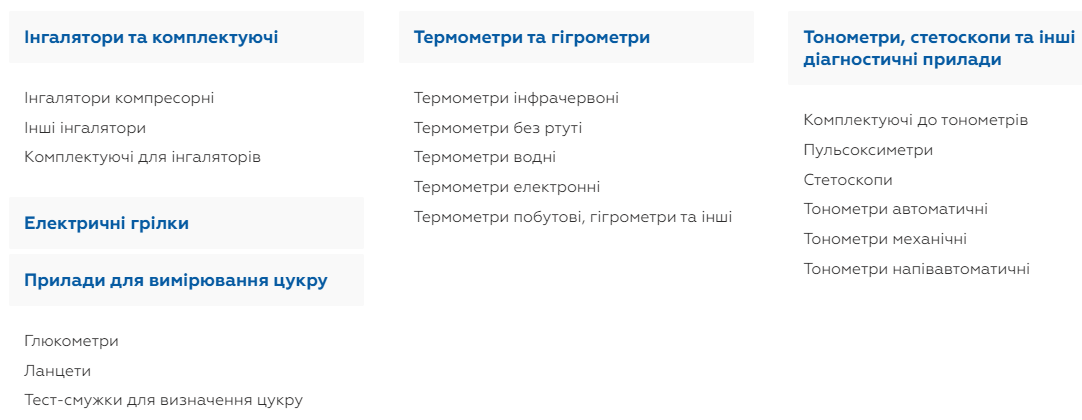
Task: Select the Ланцети subcategory
Action: 57,371
